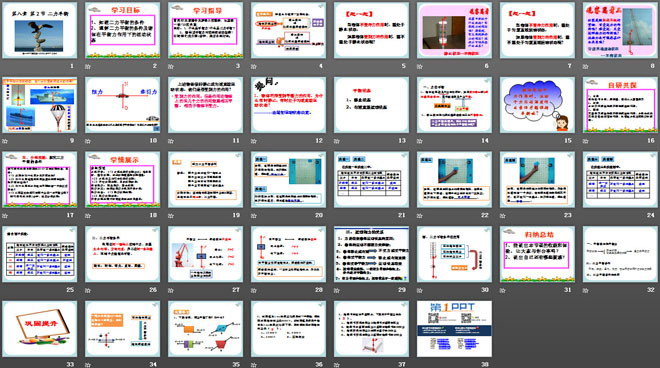Select the 学情展示 slide thumbnail
This screenshot has width=660, height=368.
(x=122, y=180)
